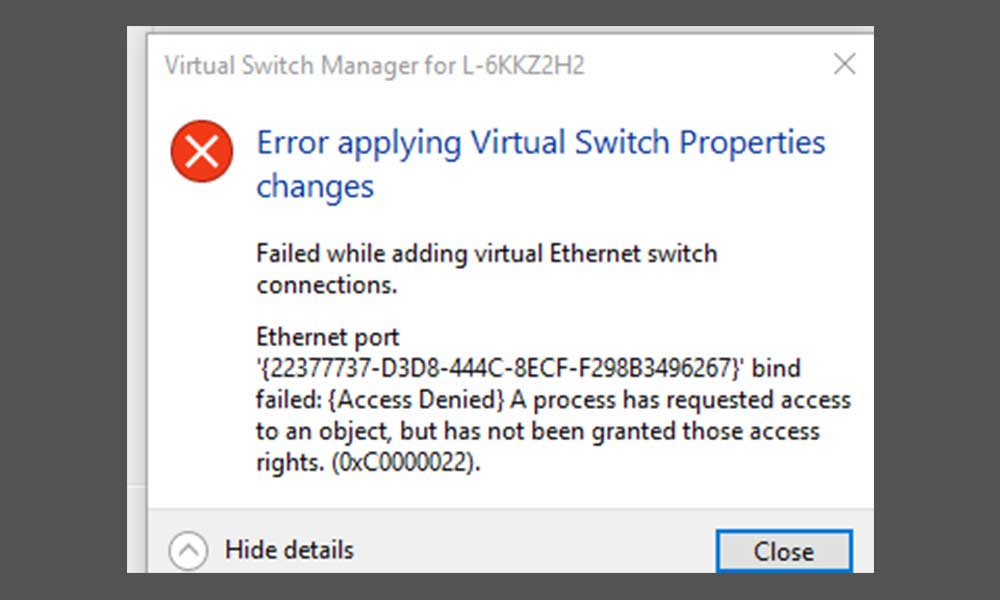Dismiss the error with the Close button

pos(784,551)
